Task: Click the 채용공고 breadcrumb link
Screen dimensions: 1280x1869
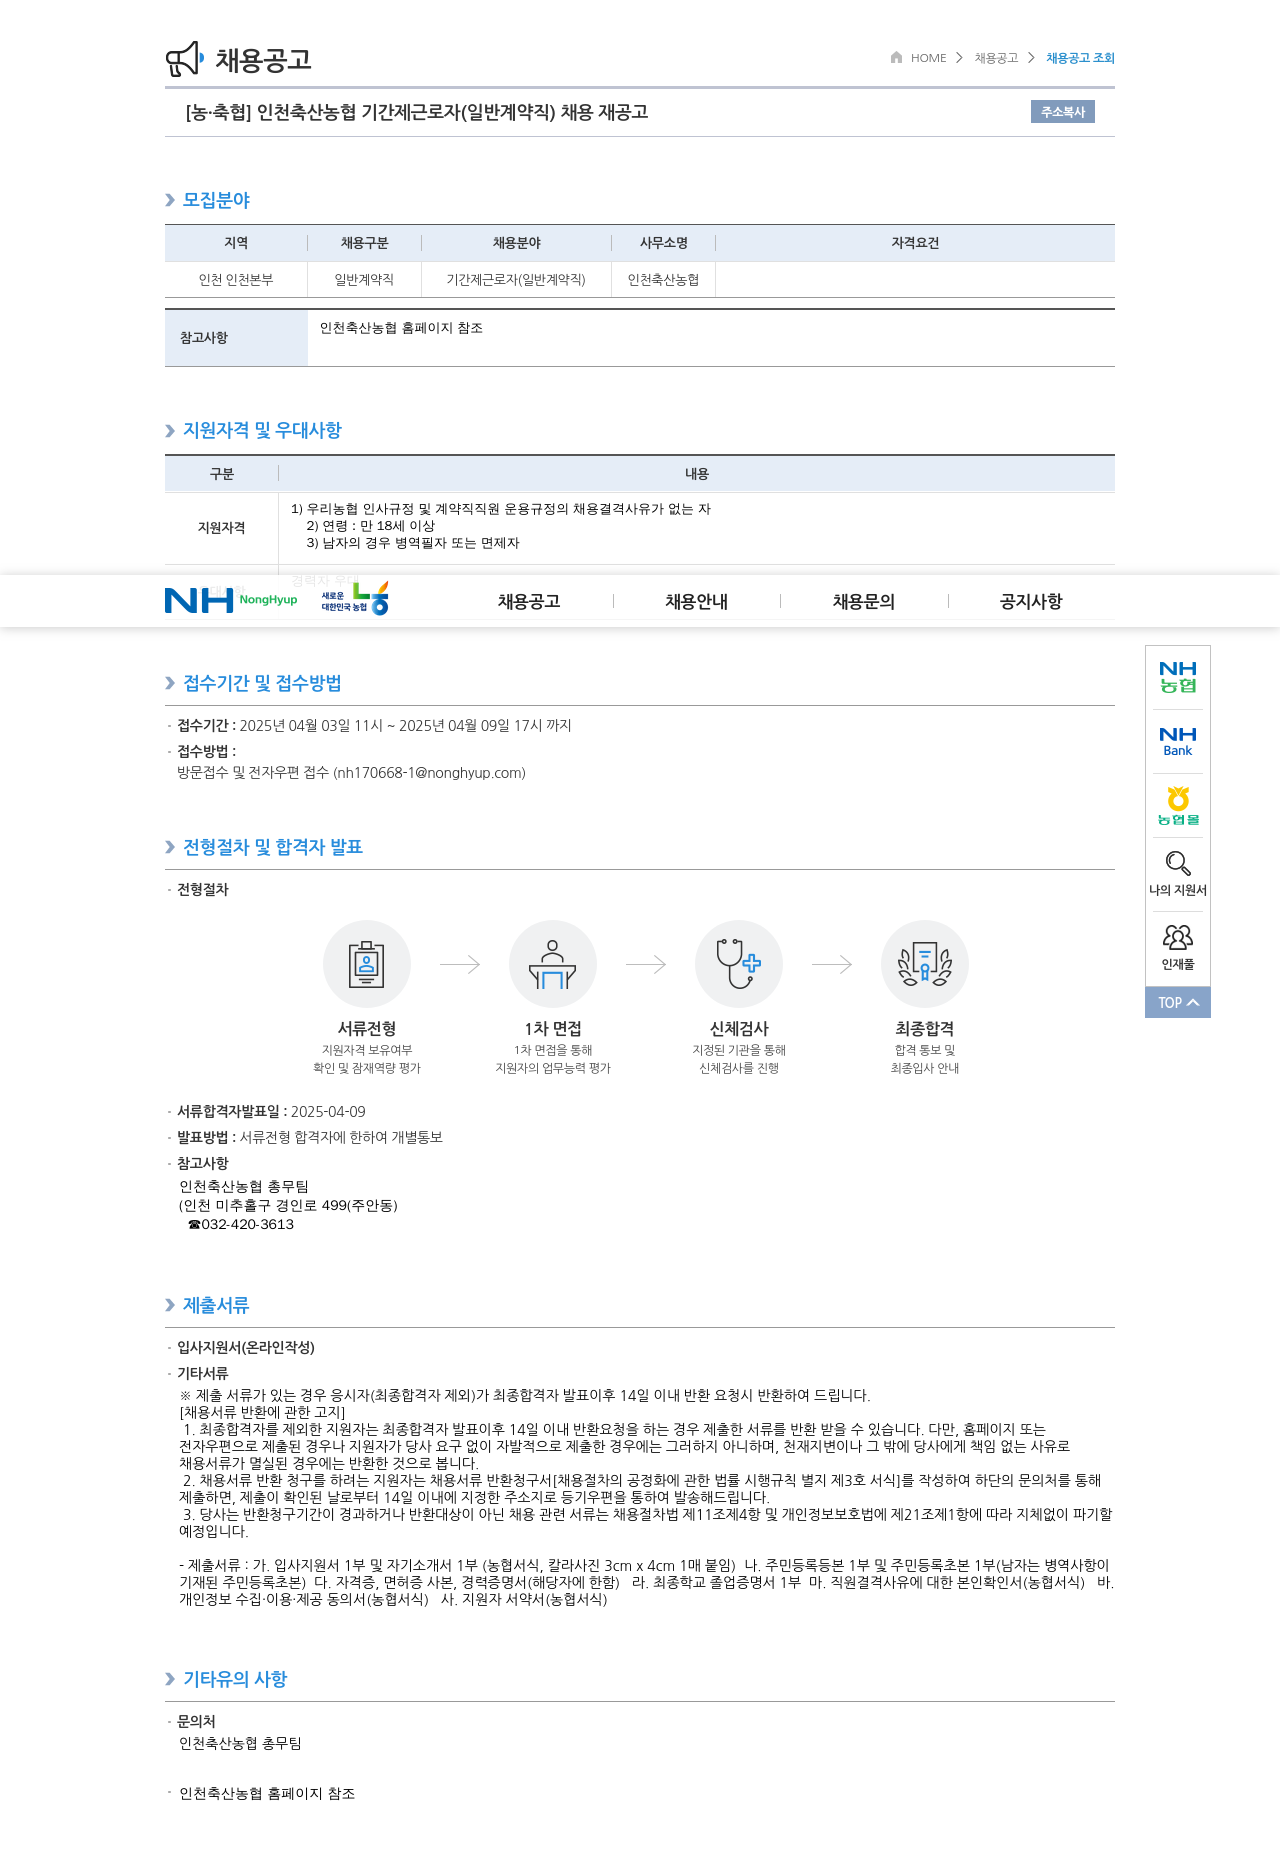Action: 996,58
